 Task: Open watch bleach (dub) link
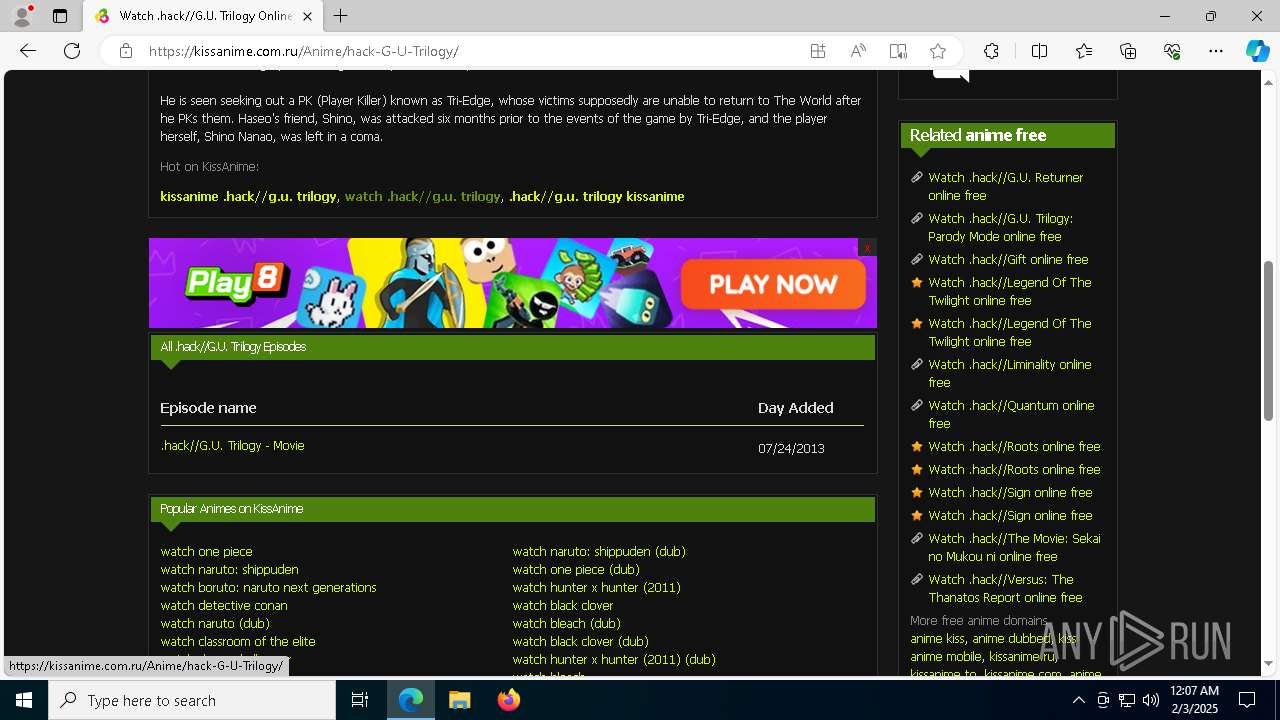click(x=567, y=623)
